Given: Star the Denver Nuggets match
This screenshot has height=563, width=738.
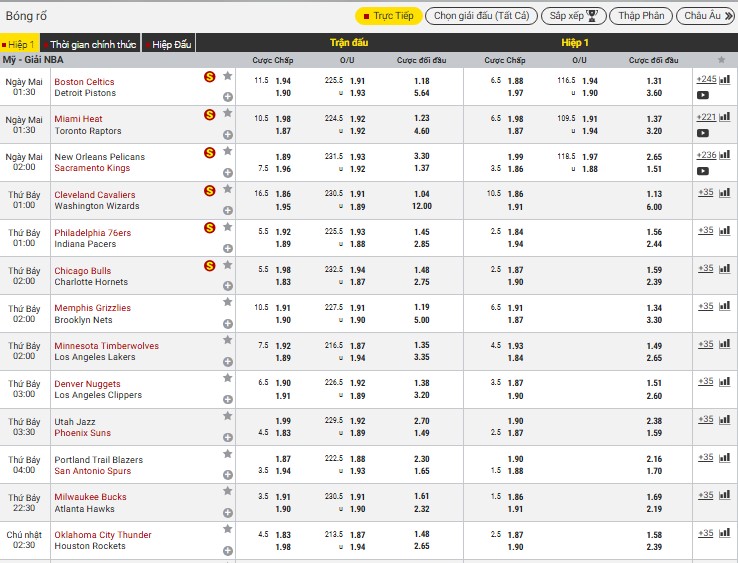Looking at the screenshot, I should tap(227, 378).
